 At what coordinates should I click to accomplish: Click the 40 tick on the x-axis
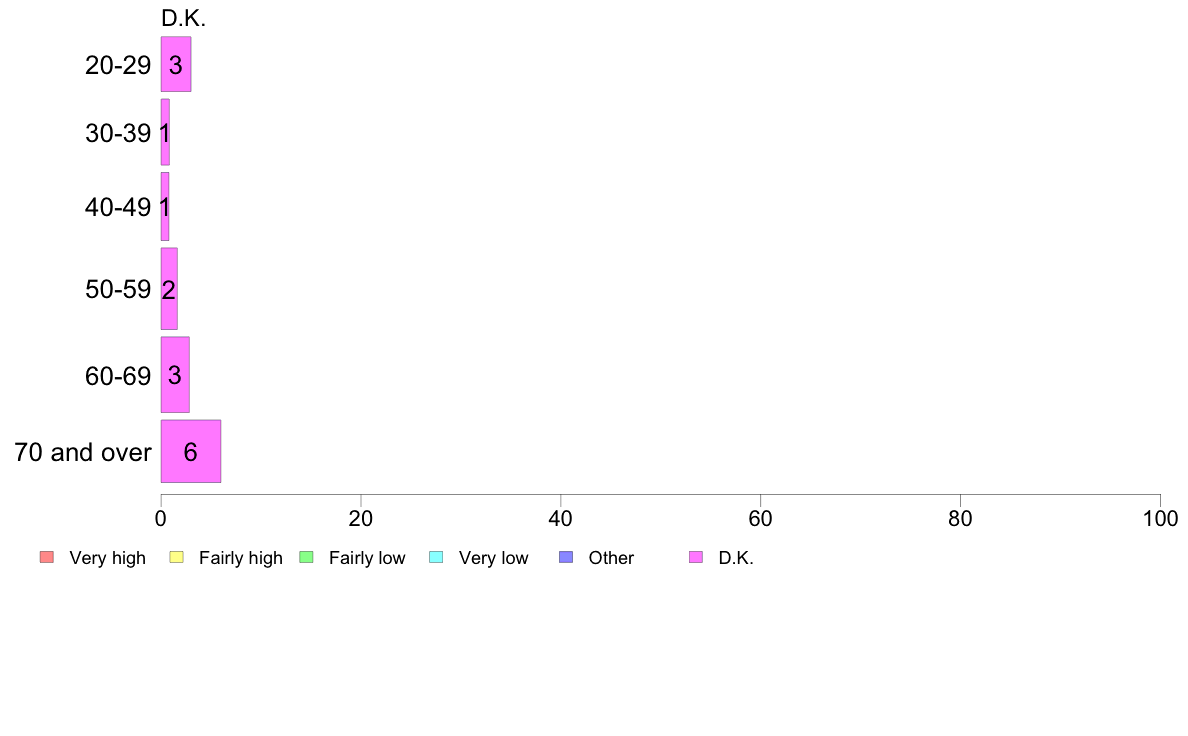[561, 518]
